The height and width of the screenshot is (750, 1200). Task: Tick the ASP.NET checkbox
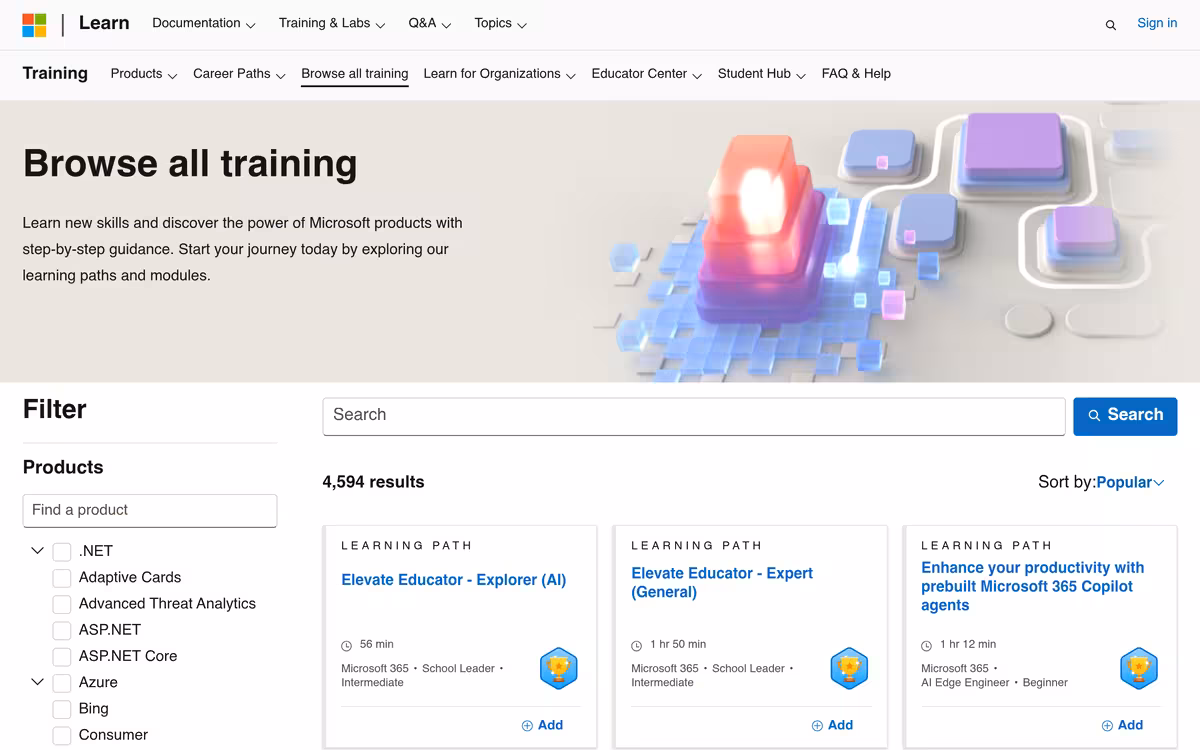tap(62, 630)
